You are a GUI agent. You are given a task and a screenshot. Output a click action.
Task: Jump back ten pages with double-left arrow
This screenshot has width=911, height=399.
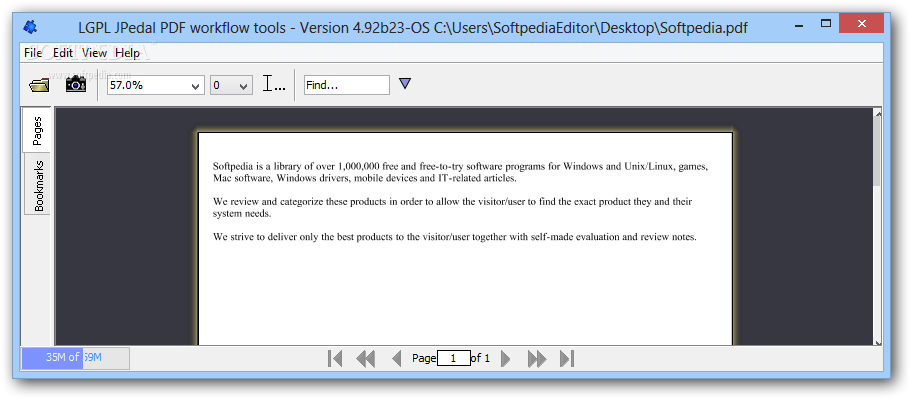(x=365, y=358)
